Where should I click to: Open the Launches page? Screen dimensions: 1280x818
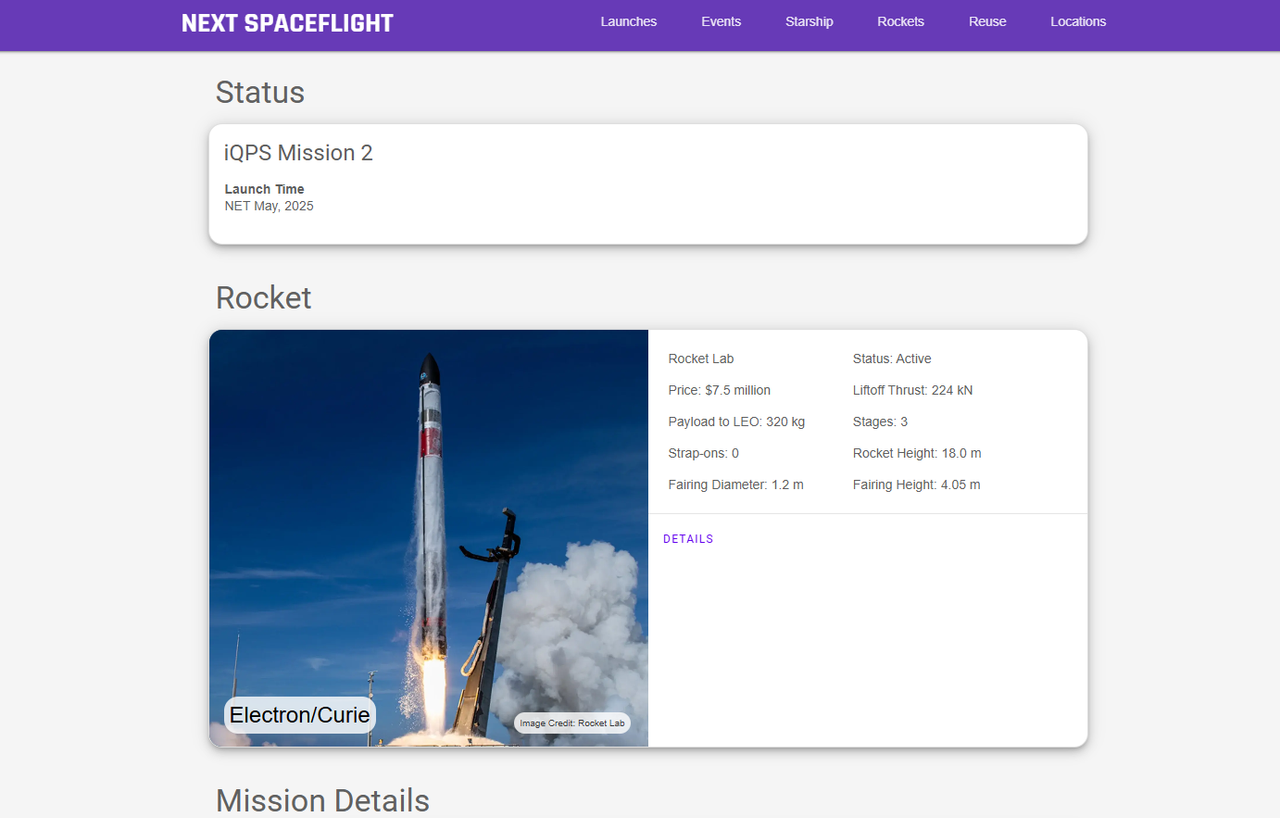pos(628,22)
